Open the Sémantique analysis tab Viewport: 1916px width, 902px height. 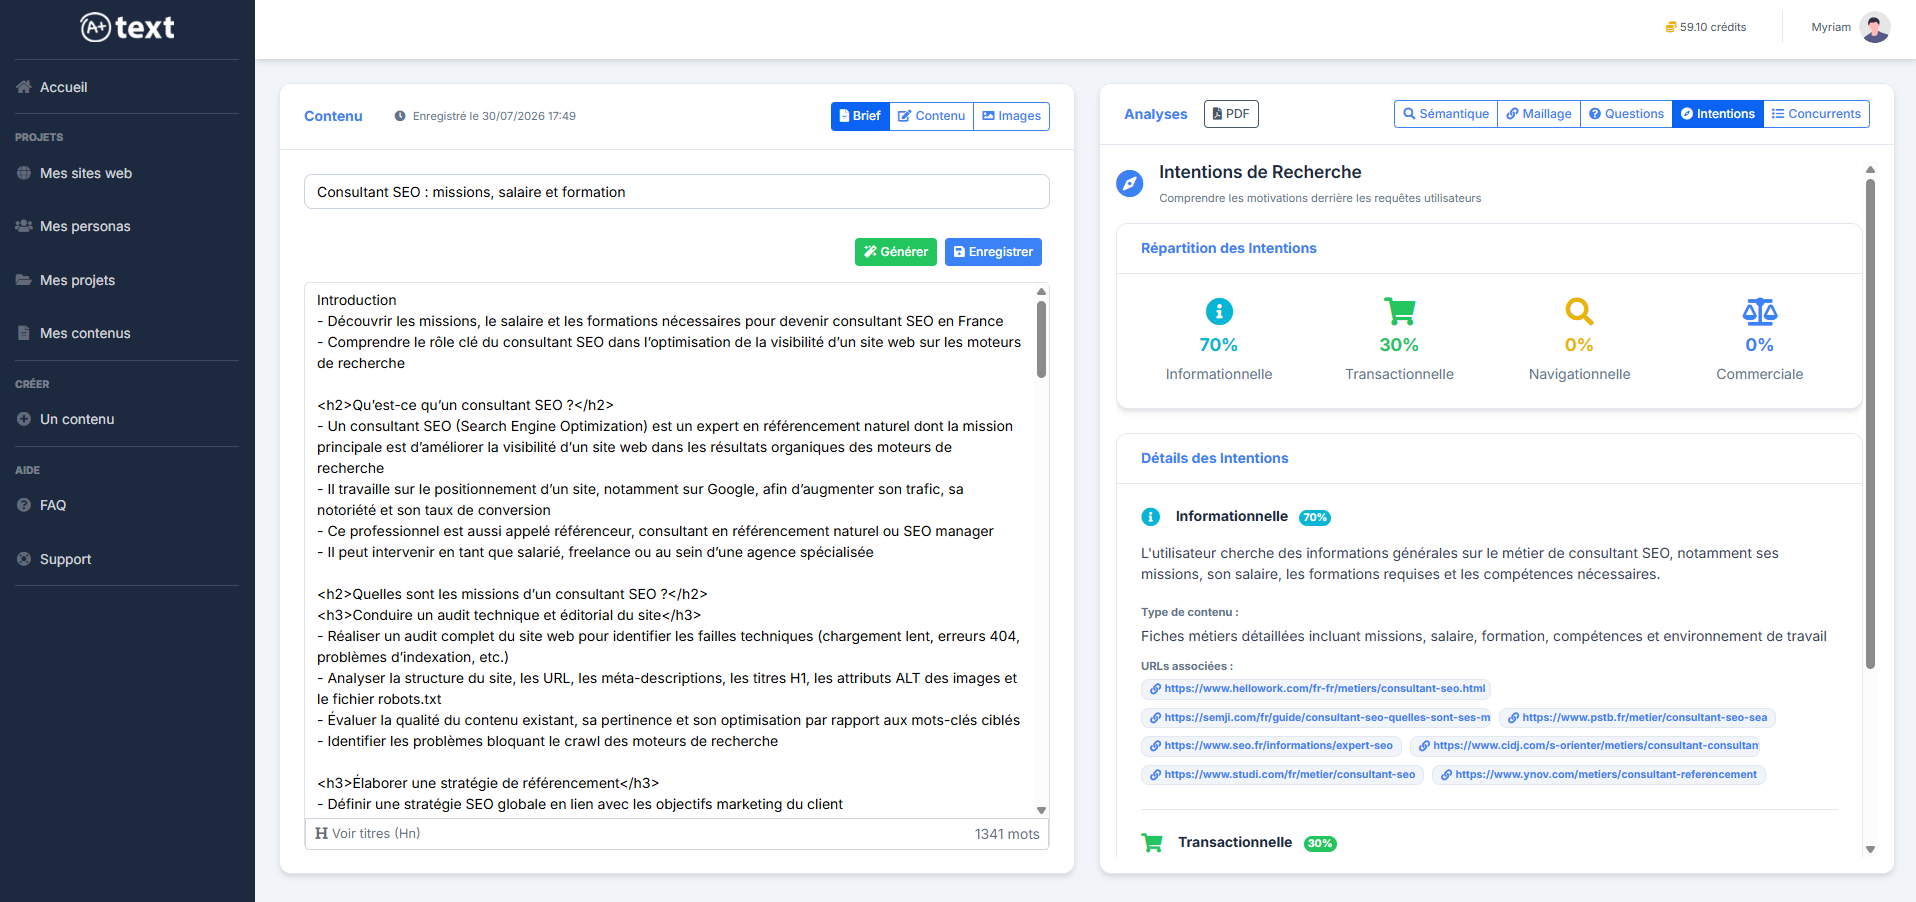click(1446, 114)
